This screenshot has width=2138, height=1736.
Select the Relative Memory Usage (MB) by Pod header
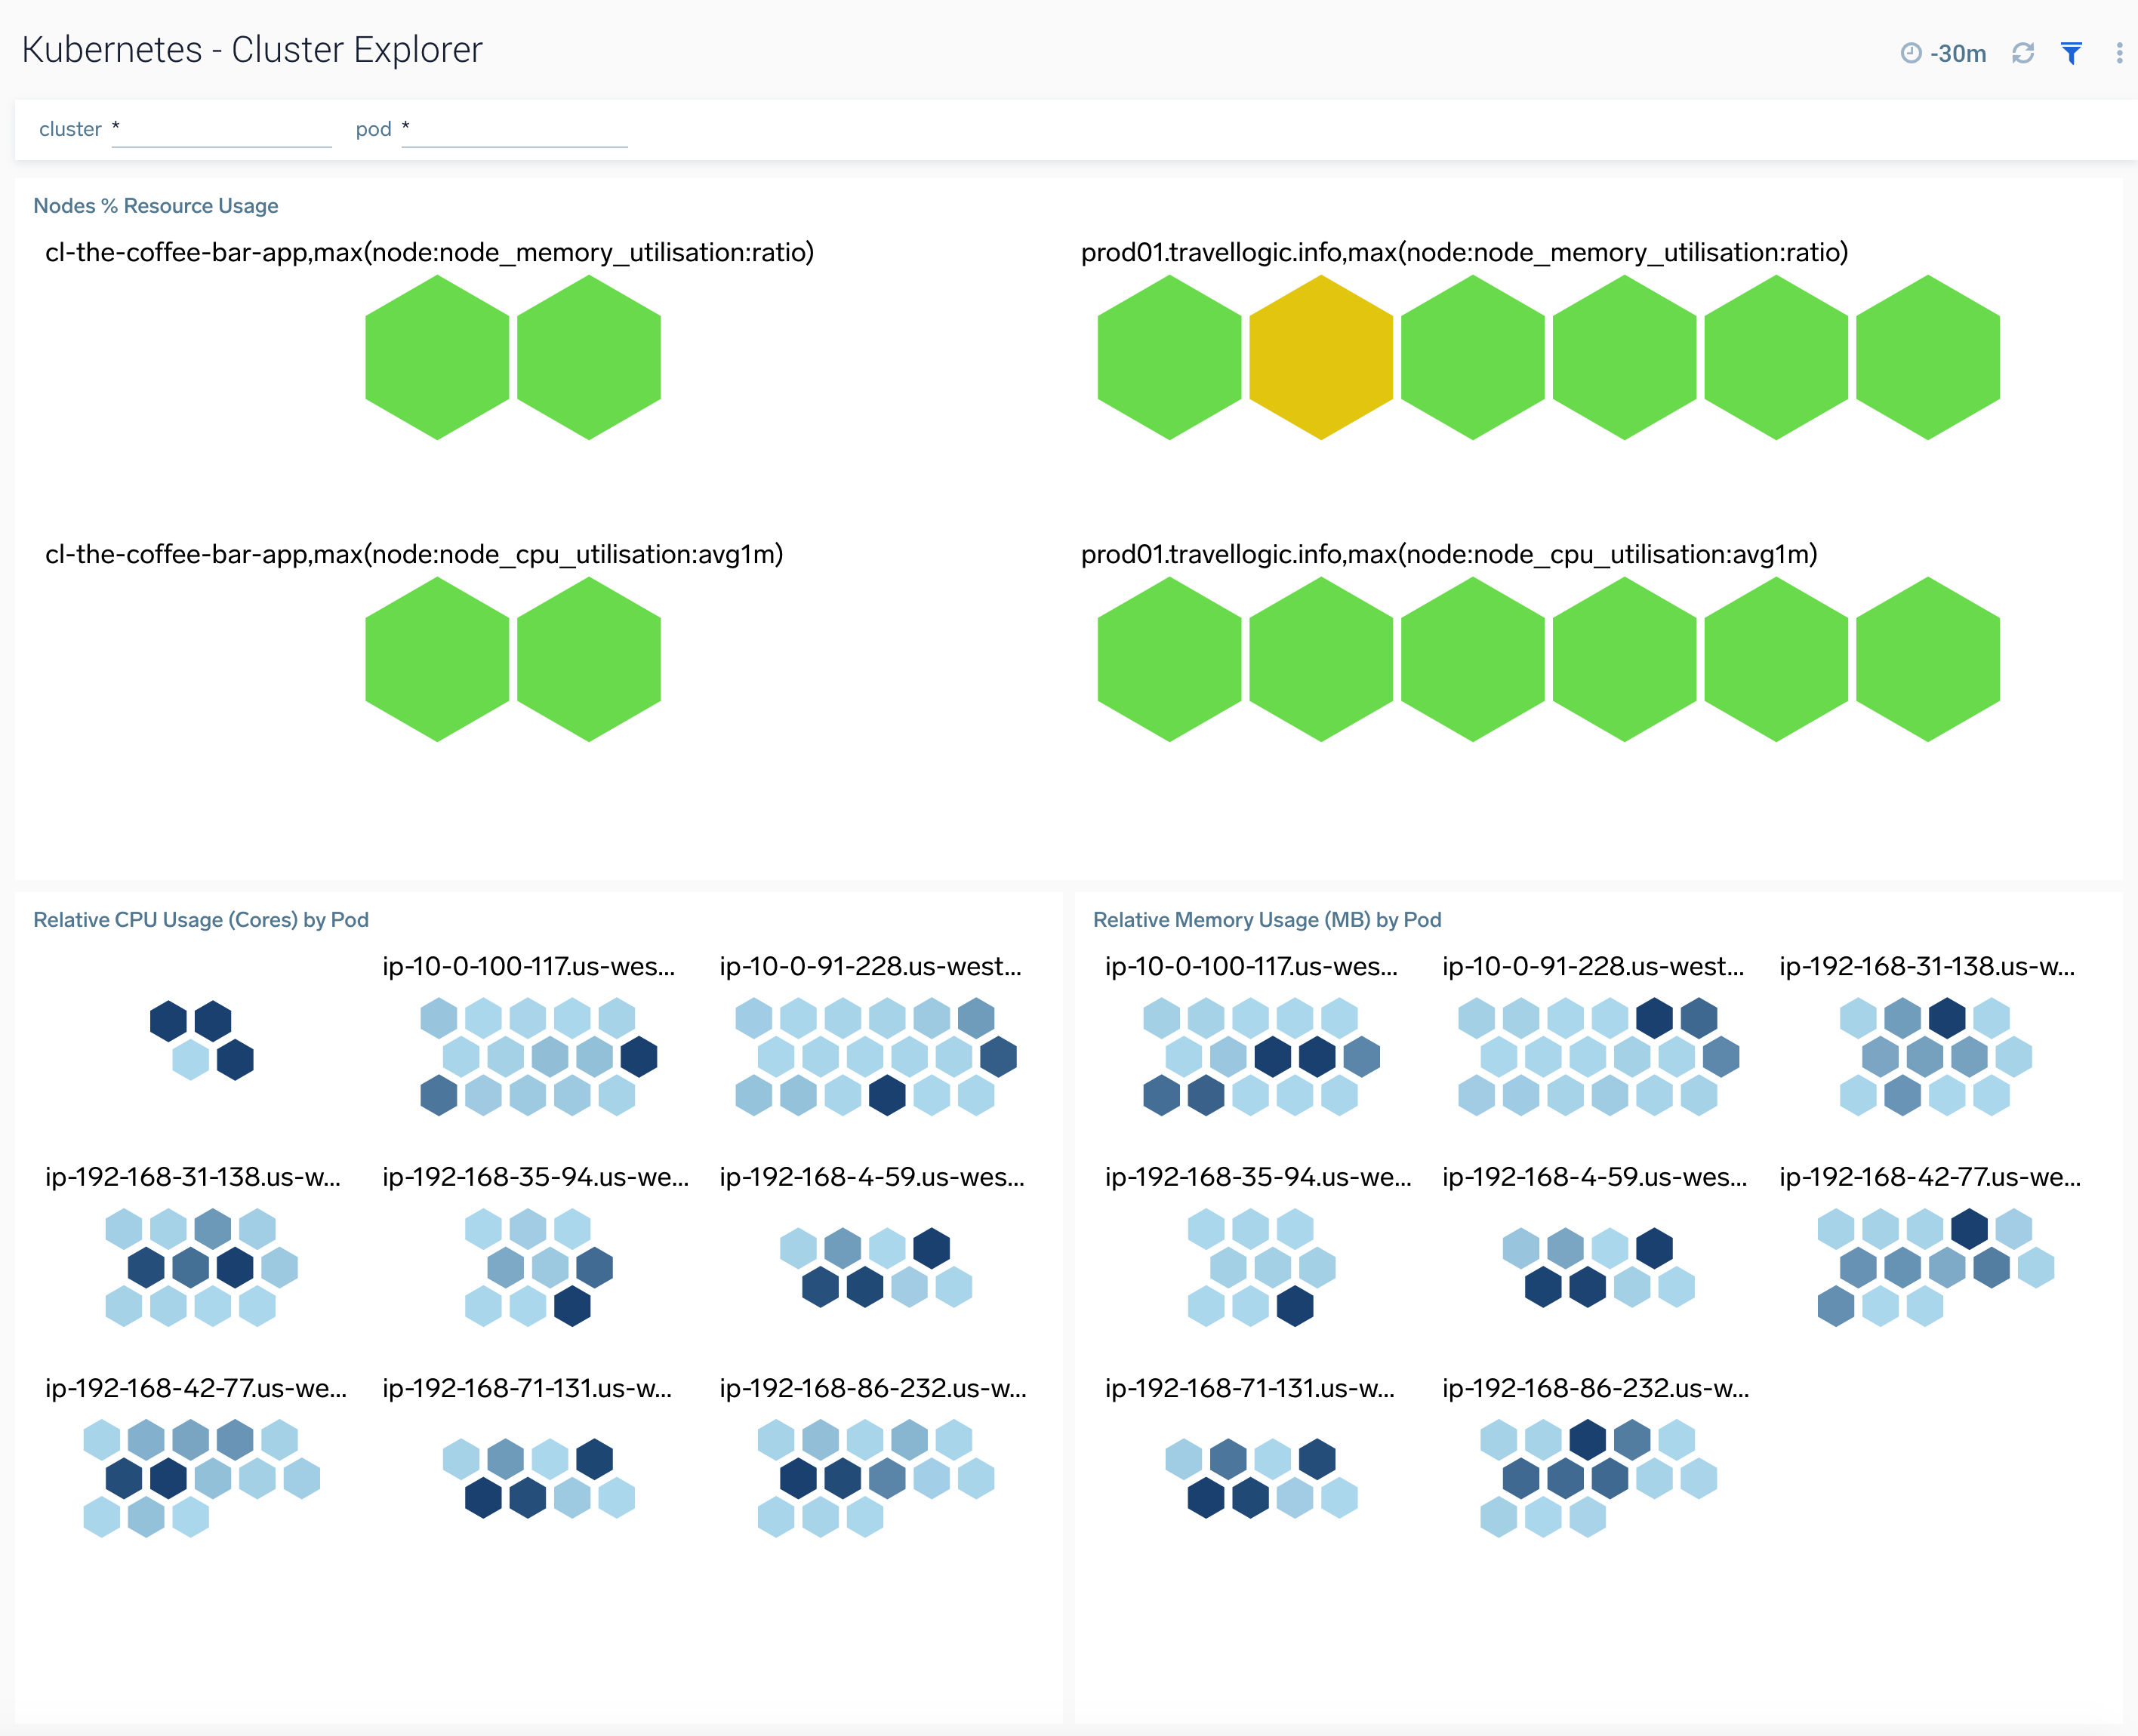[1267, 919]
